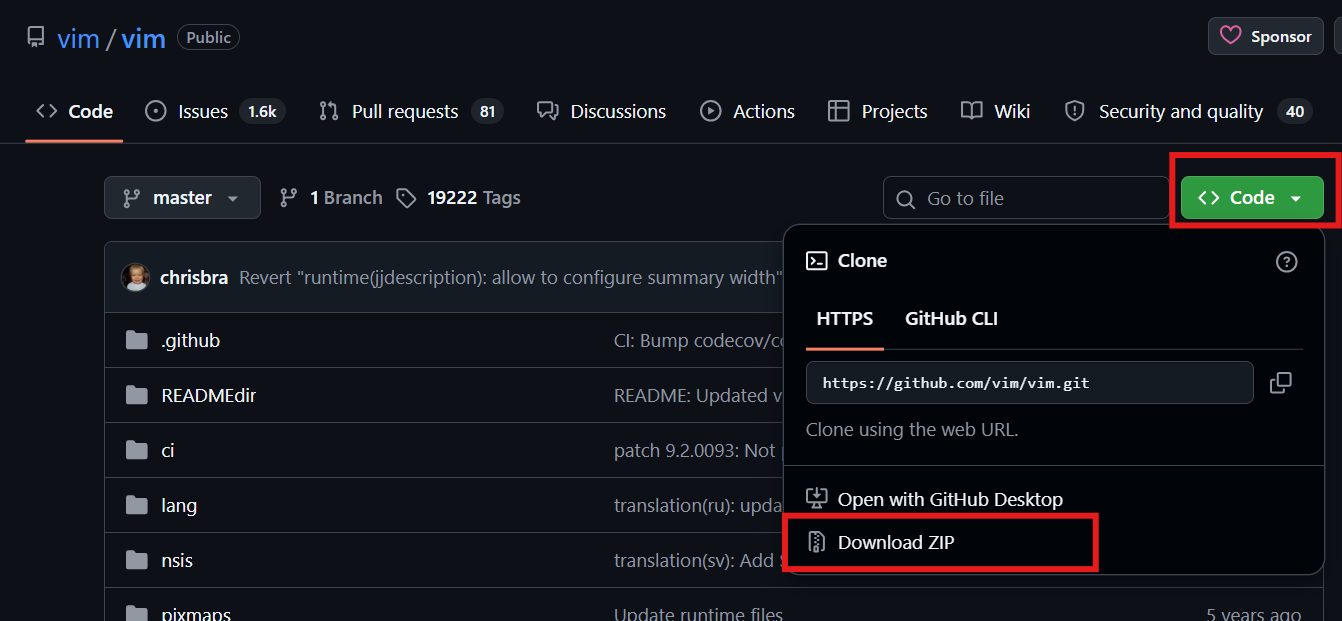Click the folder icon next to READMEdir
Screen dimensions: 1342x621
coord(137,395)
